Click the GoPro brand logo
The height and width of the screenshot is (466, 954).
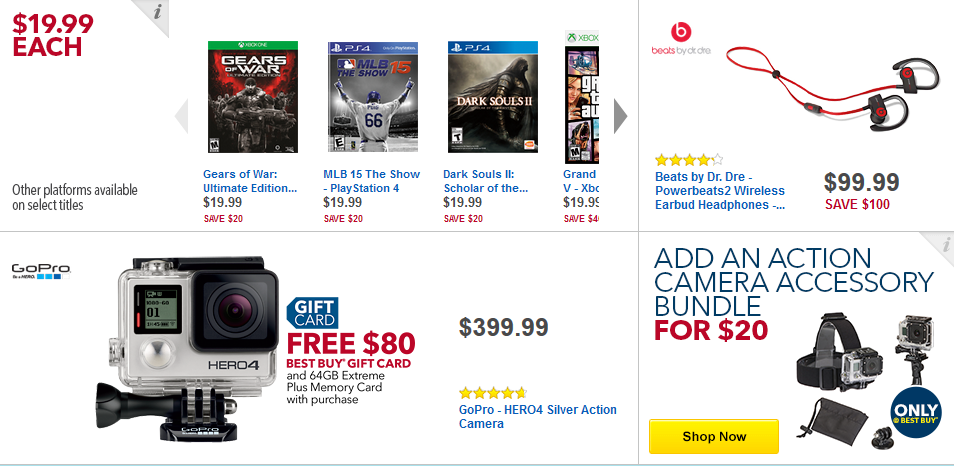click(41, 271)
